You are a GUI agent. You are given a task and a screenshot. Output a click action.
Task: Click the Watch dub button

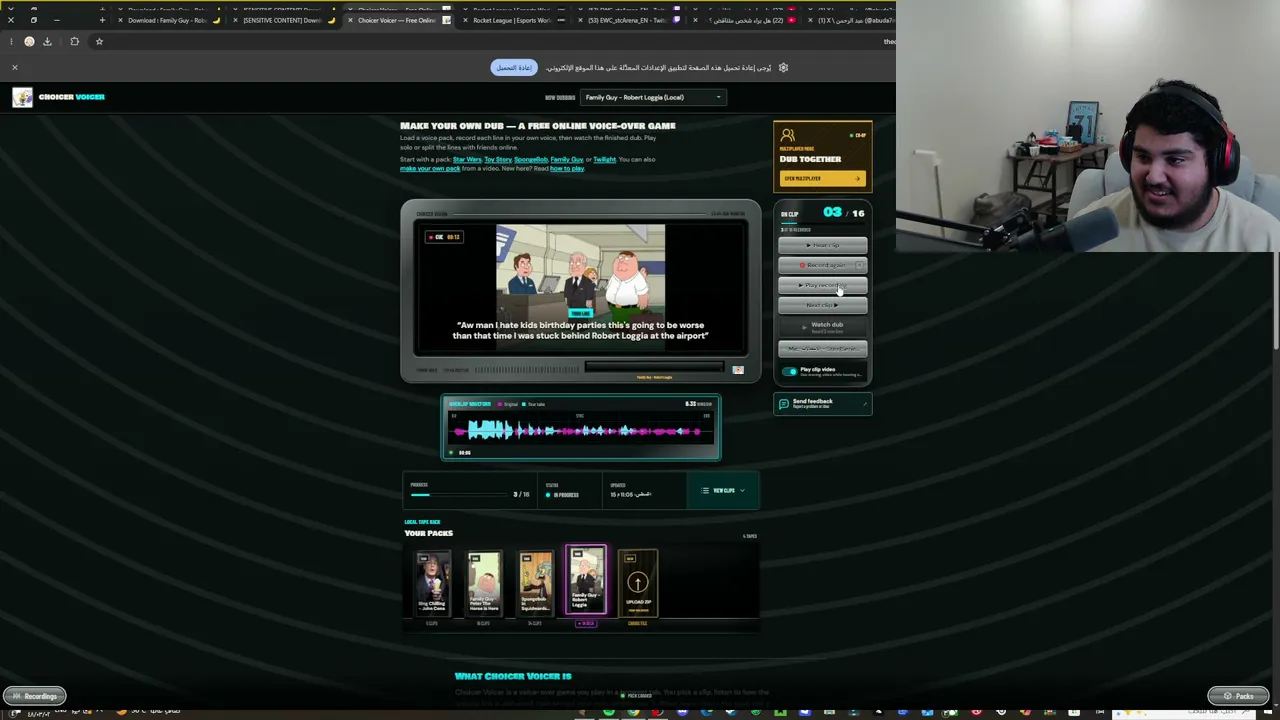[823, 326]
